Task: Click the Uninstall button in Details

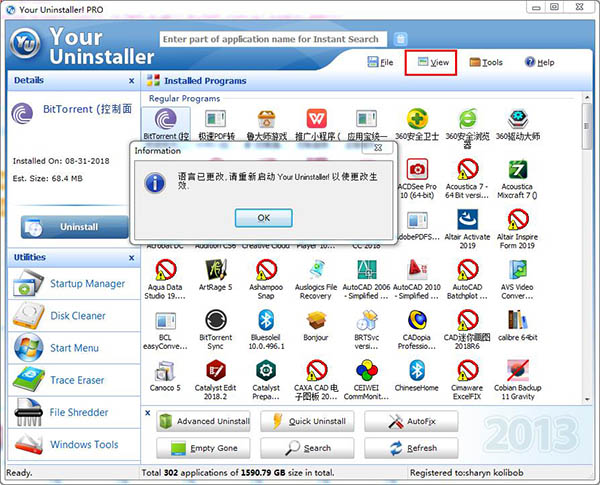Action: [75, 227]
